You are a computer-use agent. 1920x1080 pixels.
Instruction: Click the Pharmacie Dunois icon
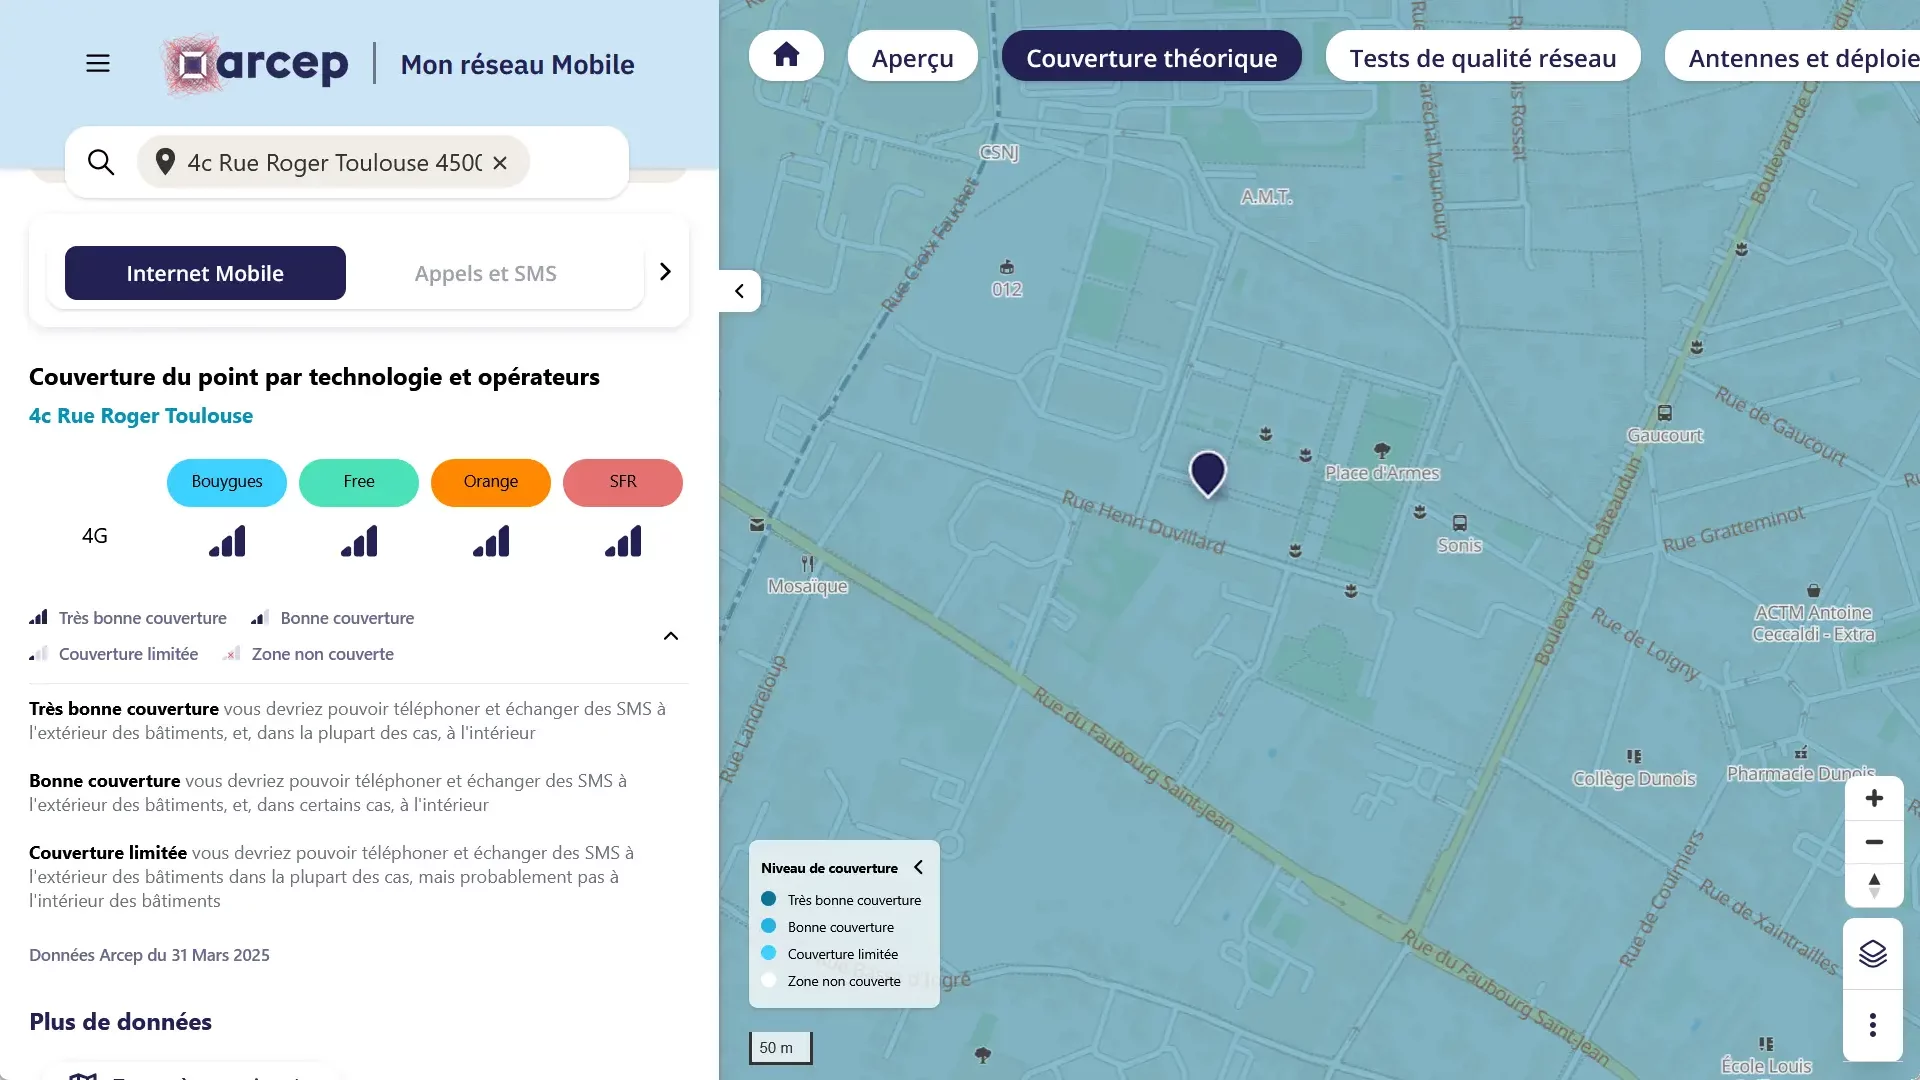(1801, 753)
